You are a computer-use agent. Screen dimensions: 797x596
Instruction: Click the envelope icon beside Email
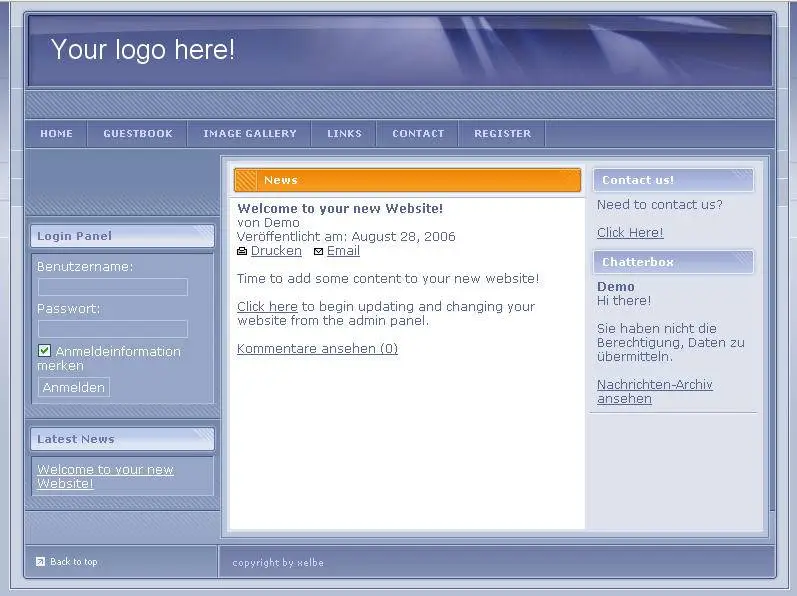coord(319,252)
